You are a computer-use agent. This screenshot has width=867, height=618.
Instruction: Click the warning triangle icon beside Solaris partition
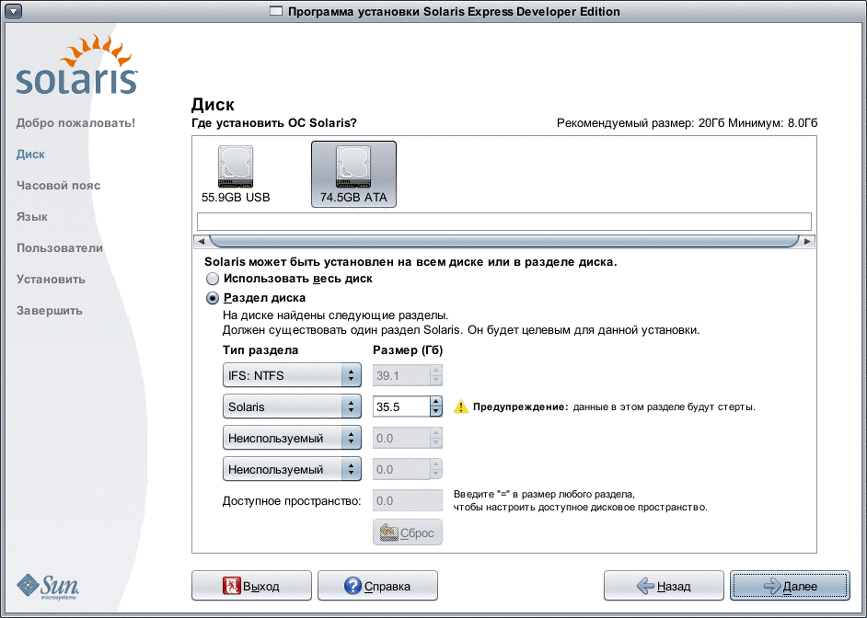[x=461, y=407]
